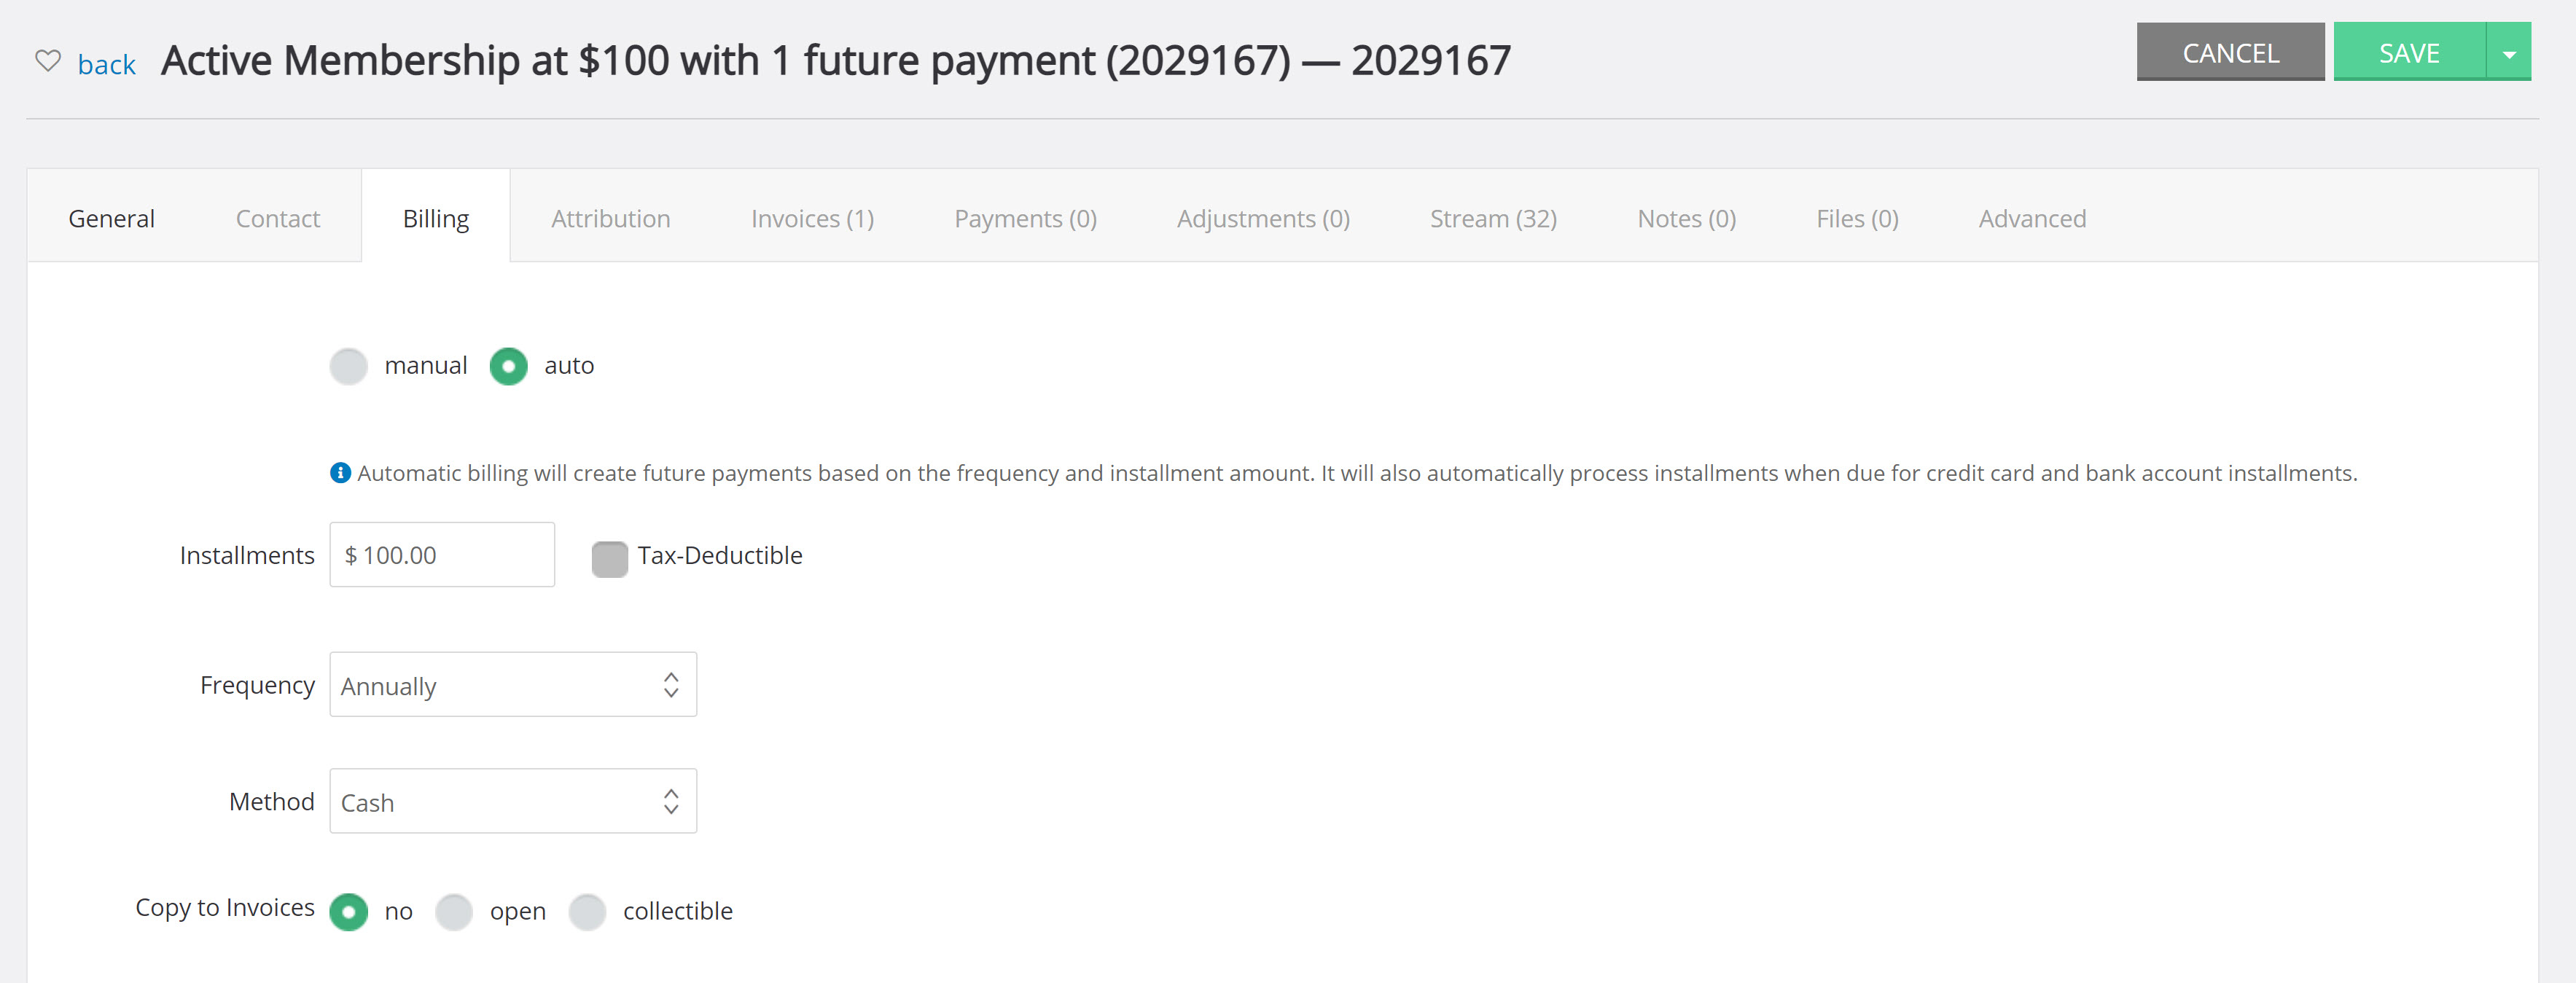Open the Attribution tab
Screen dimensions: 2576x983
pos(610,218)
